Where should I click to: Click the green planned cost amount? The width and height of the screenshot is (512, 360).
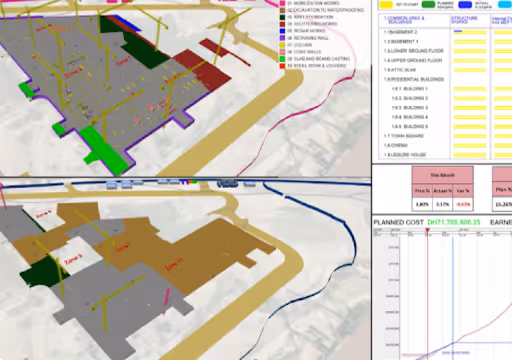point(454,222)
